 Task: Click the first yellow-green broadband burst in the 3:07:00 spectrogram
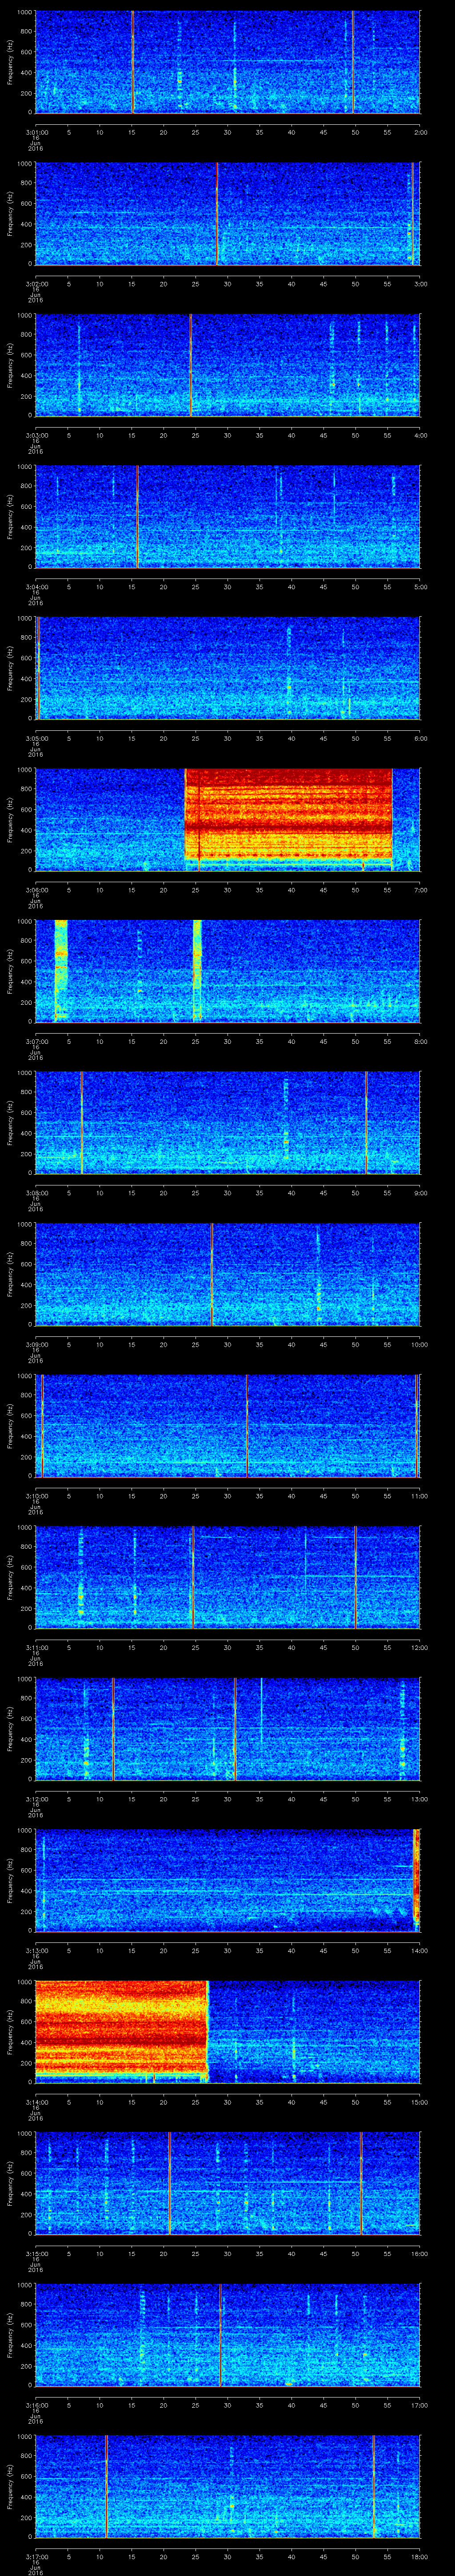60,970
